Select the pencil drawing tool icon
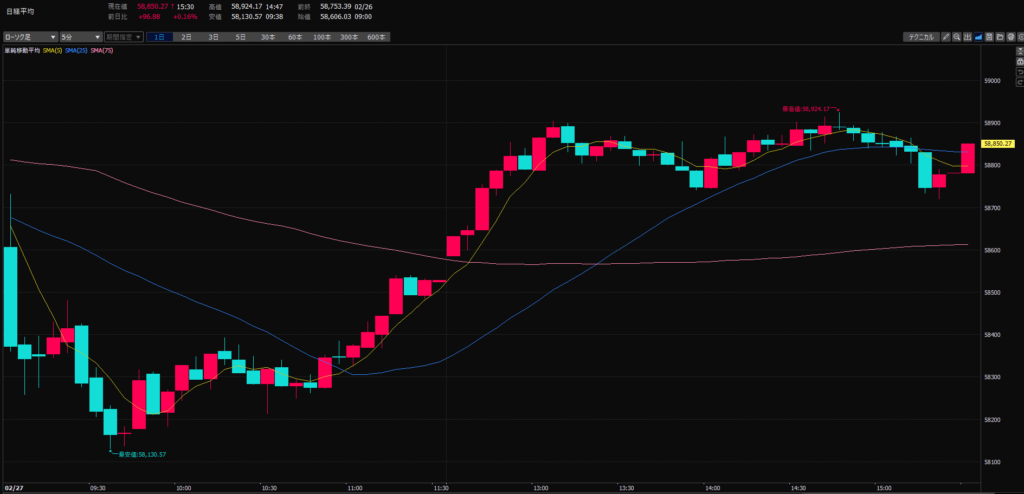1024x494 pixels. tap(946, 37)
